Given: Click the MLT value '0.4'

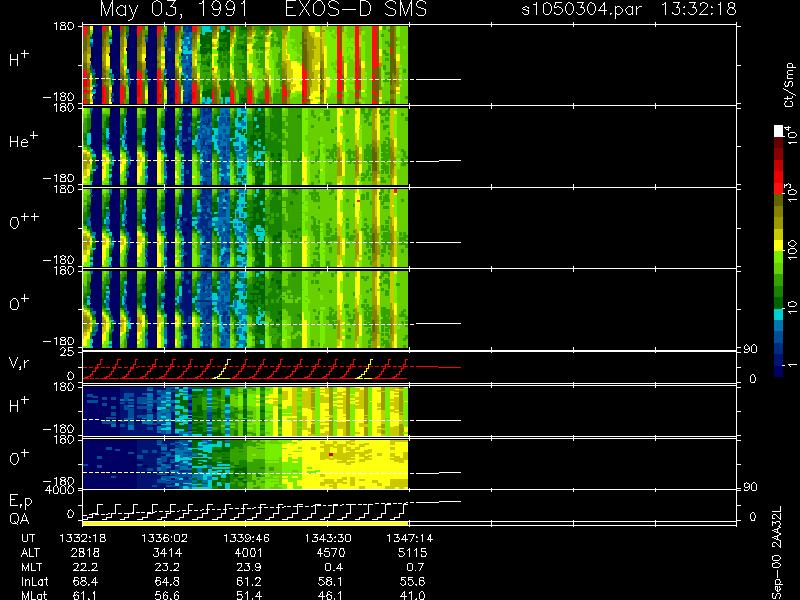Looking at the screenshot, I should (334, 567).
